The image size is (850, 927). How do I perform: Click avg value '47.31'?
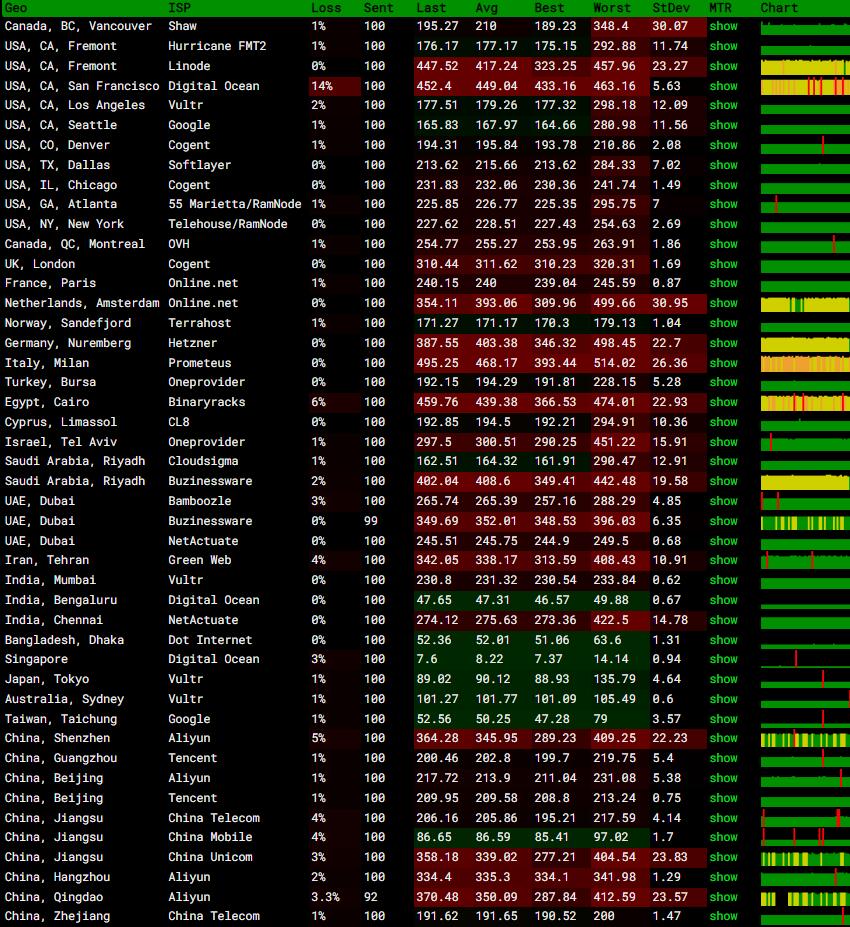tap(492, 600)
